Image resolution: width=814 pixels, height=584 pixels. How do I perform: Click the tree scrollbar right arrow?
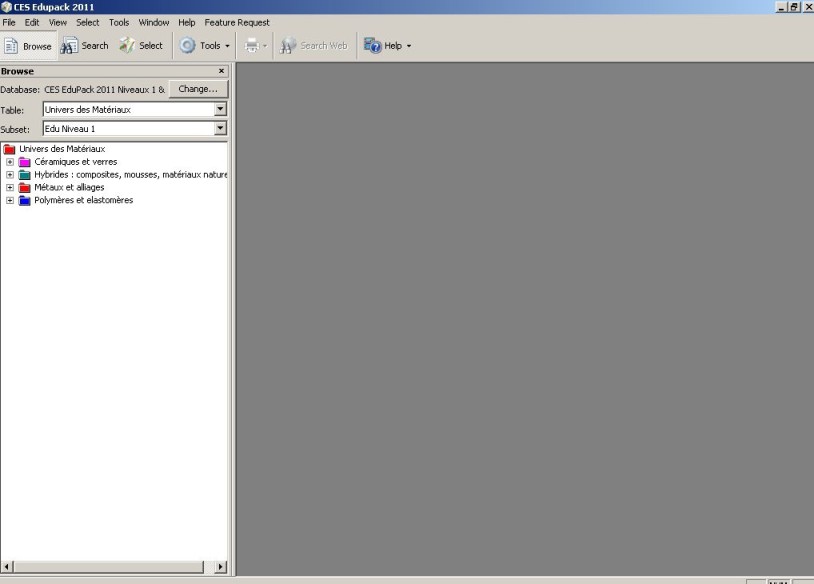coord(221,567)
